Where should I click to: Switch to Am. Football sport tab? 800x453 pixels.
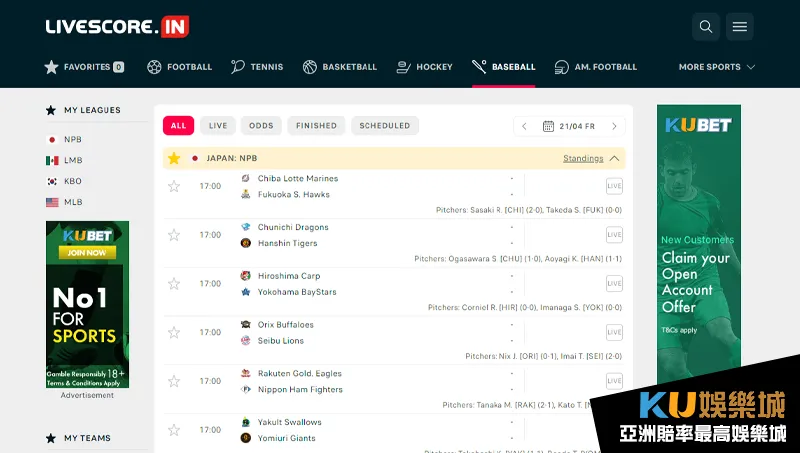coord(595,67)
